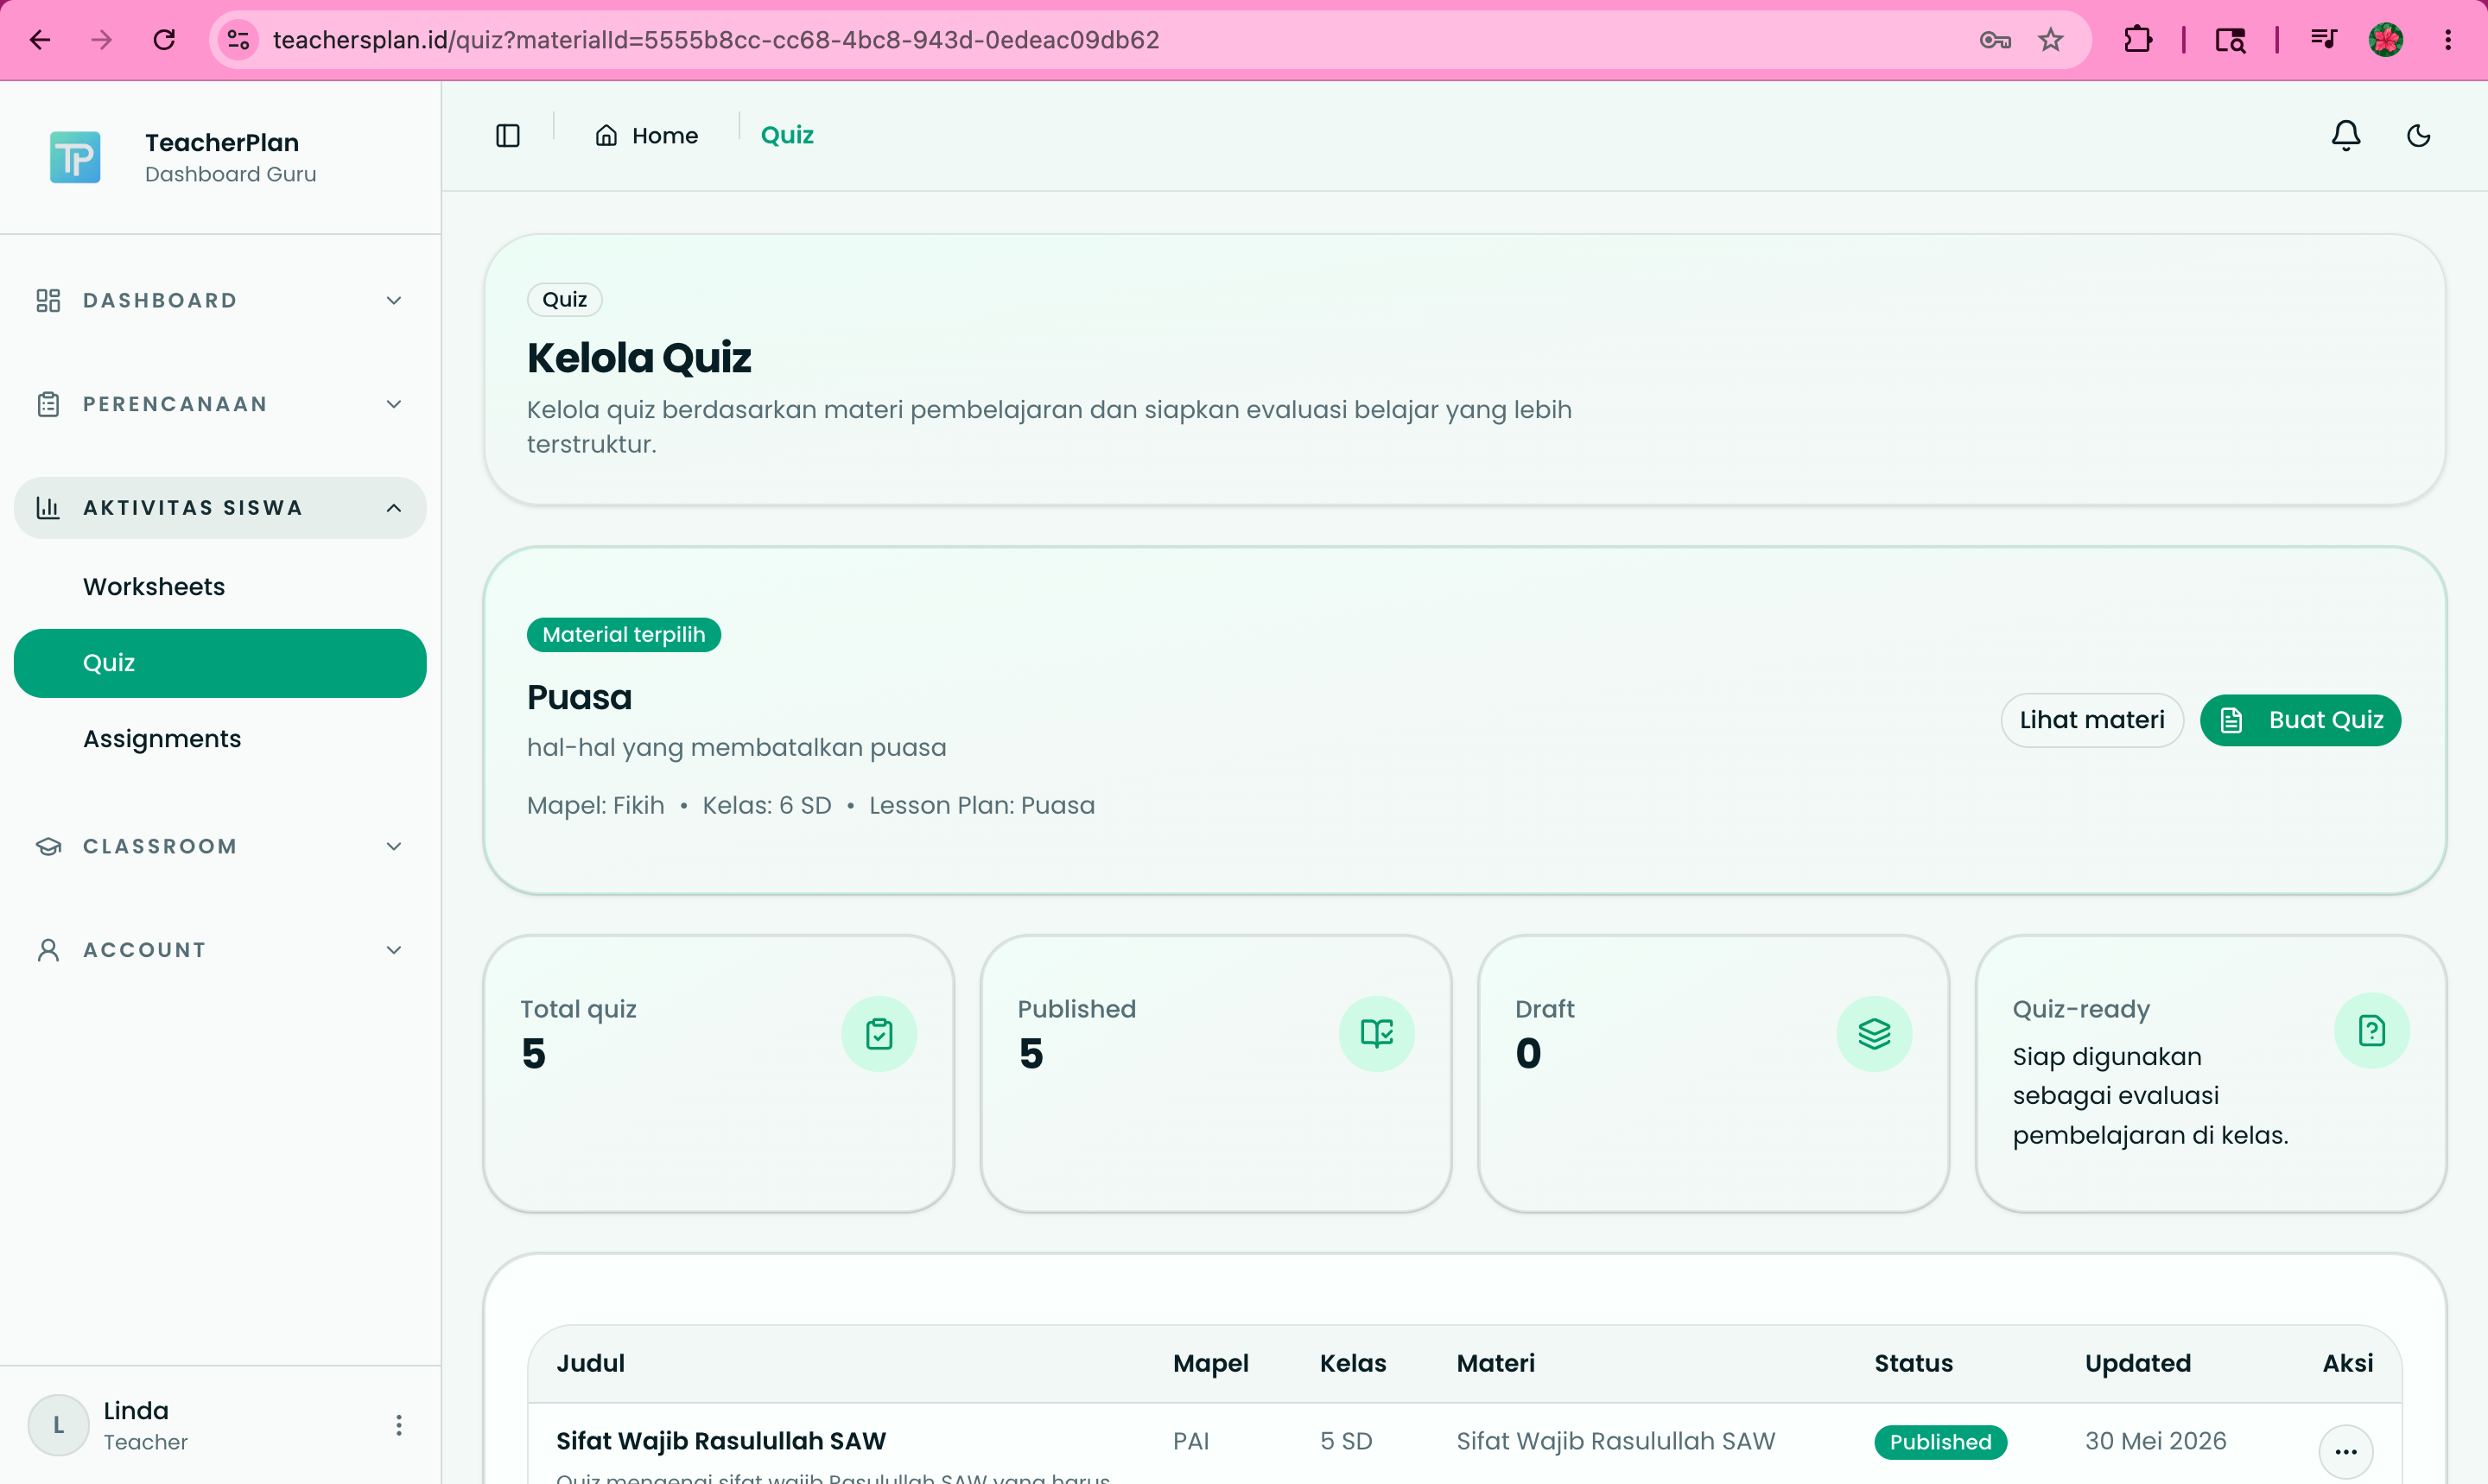
Task: Switch to dark mode moon icon
Action: tap(2418, 135)
